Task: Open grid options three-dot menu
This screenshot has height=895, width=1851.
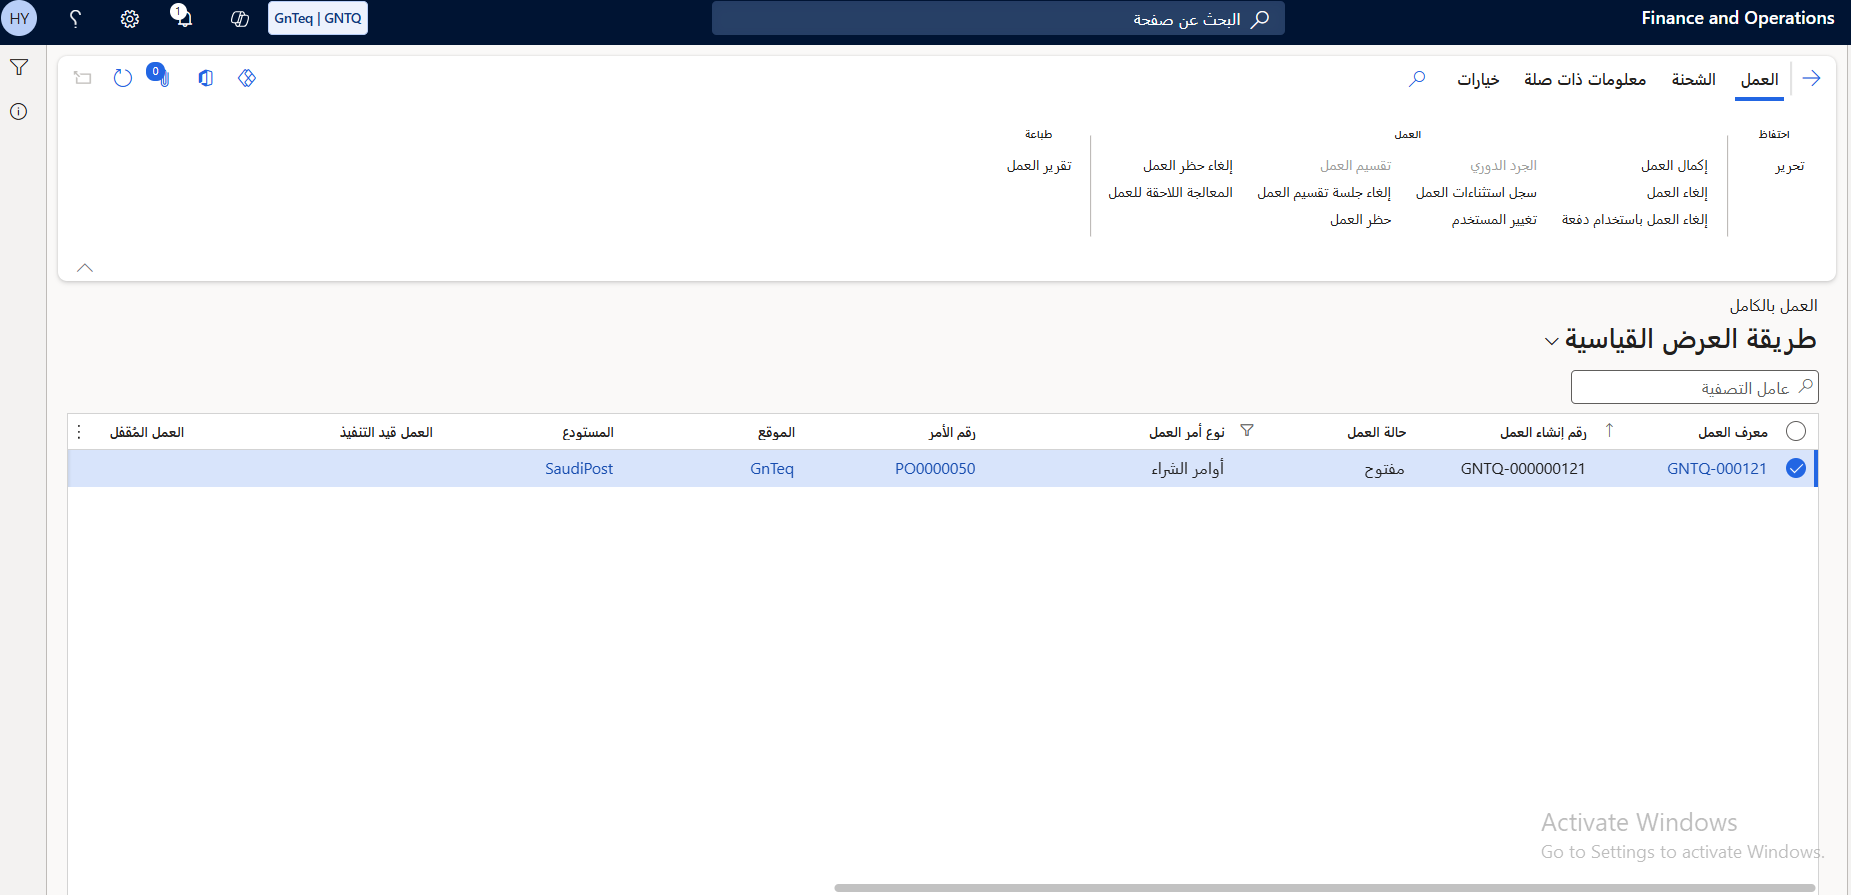Action: click(79, 432)
